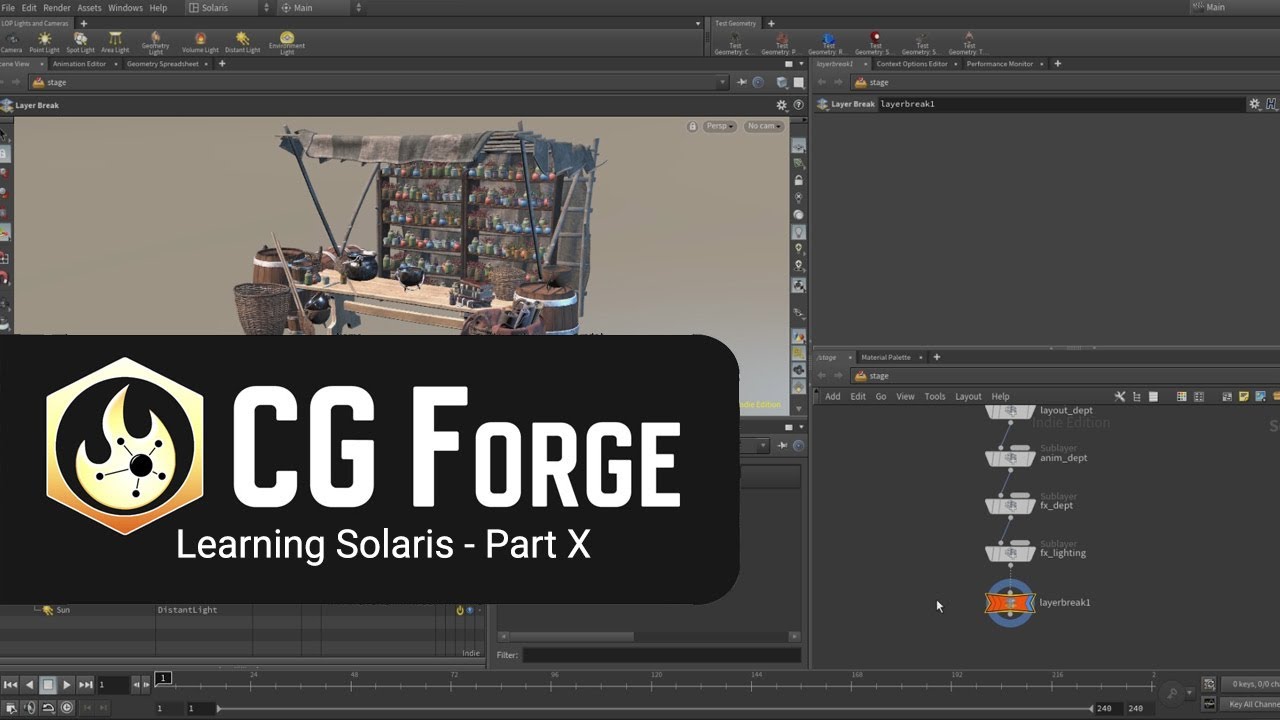Add a Spot Light from the shelf
The image size is (1280, 720).
pos(80,42)
